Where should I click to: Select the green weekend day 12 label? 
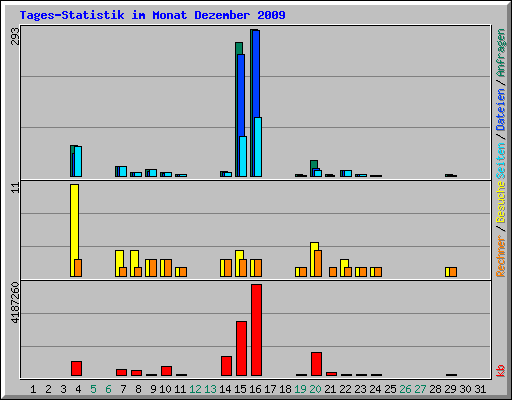click(195, 389)
